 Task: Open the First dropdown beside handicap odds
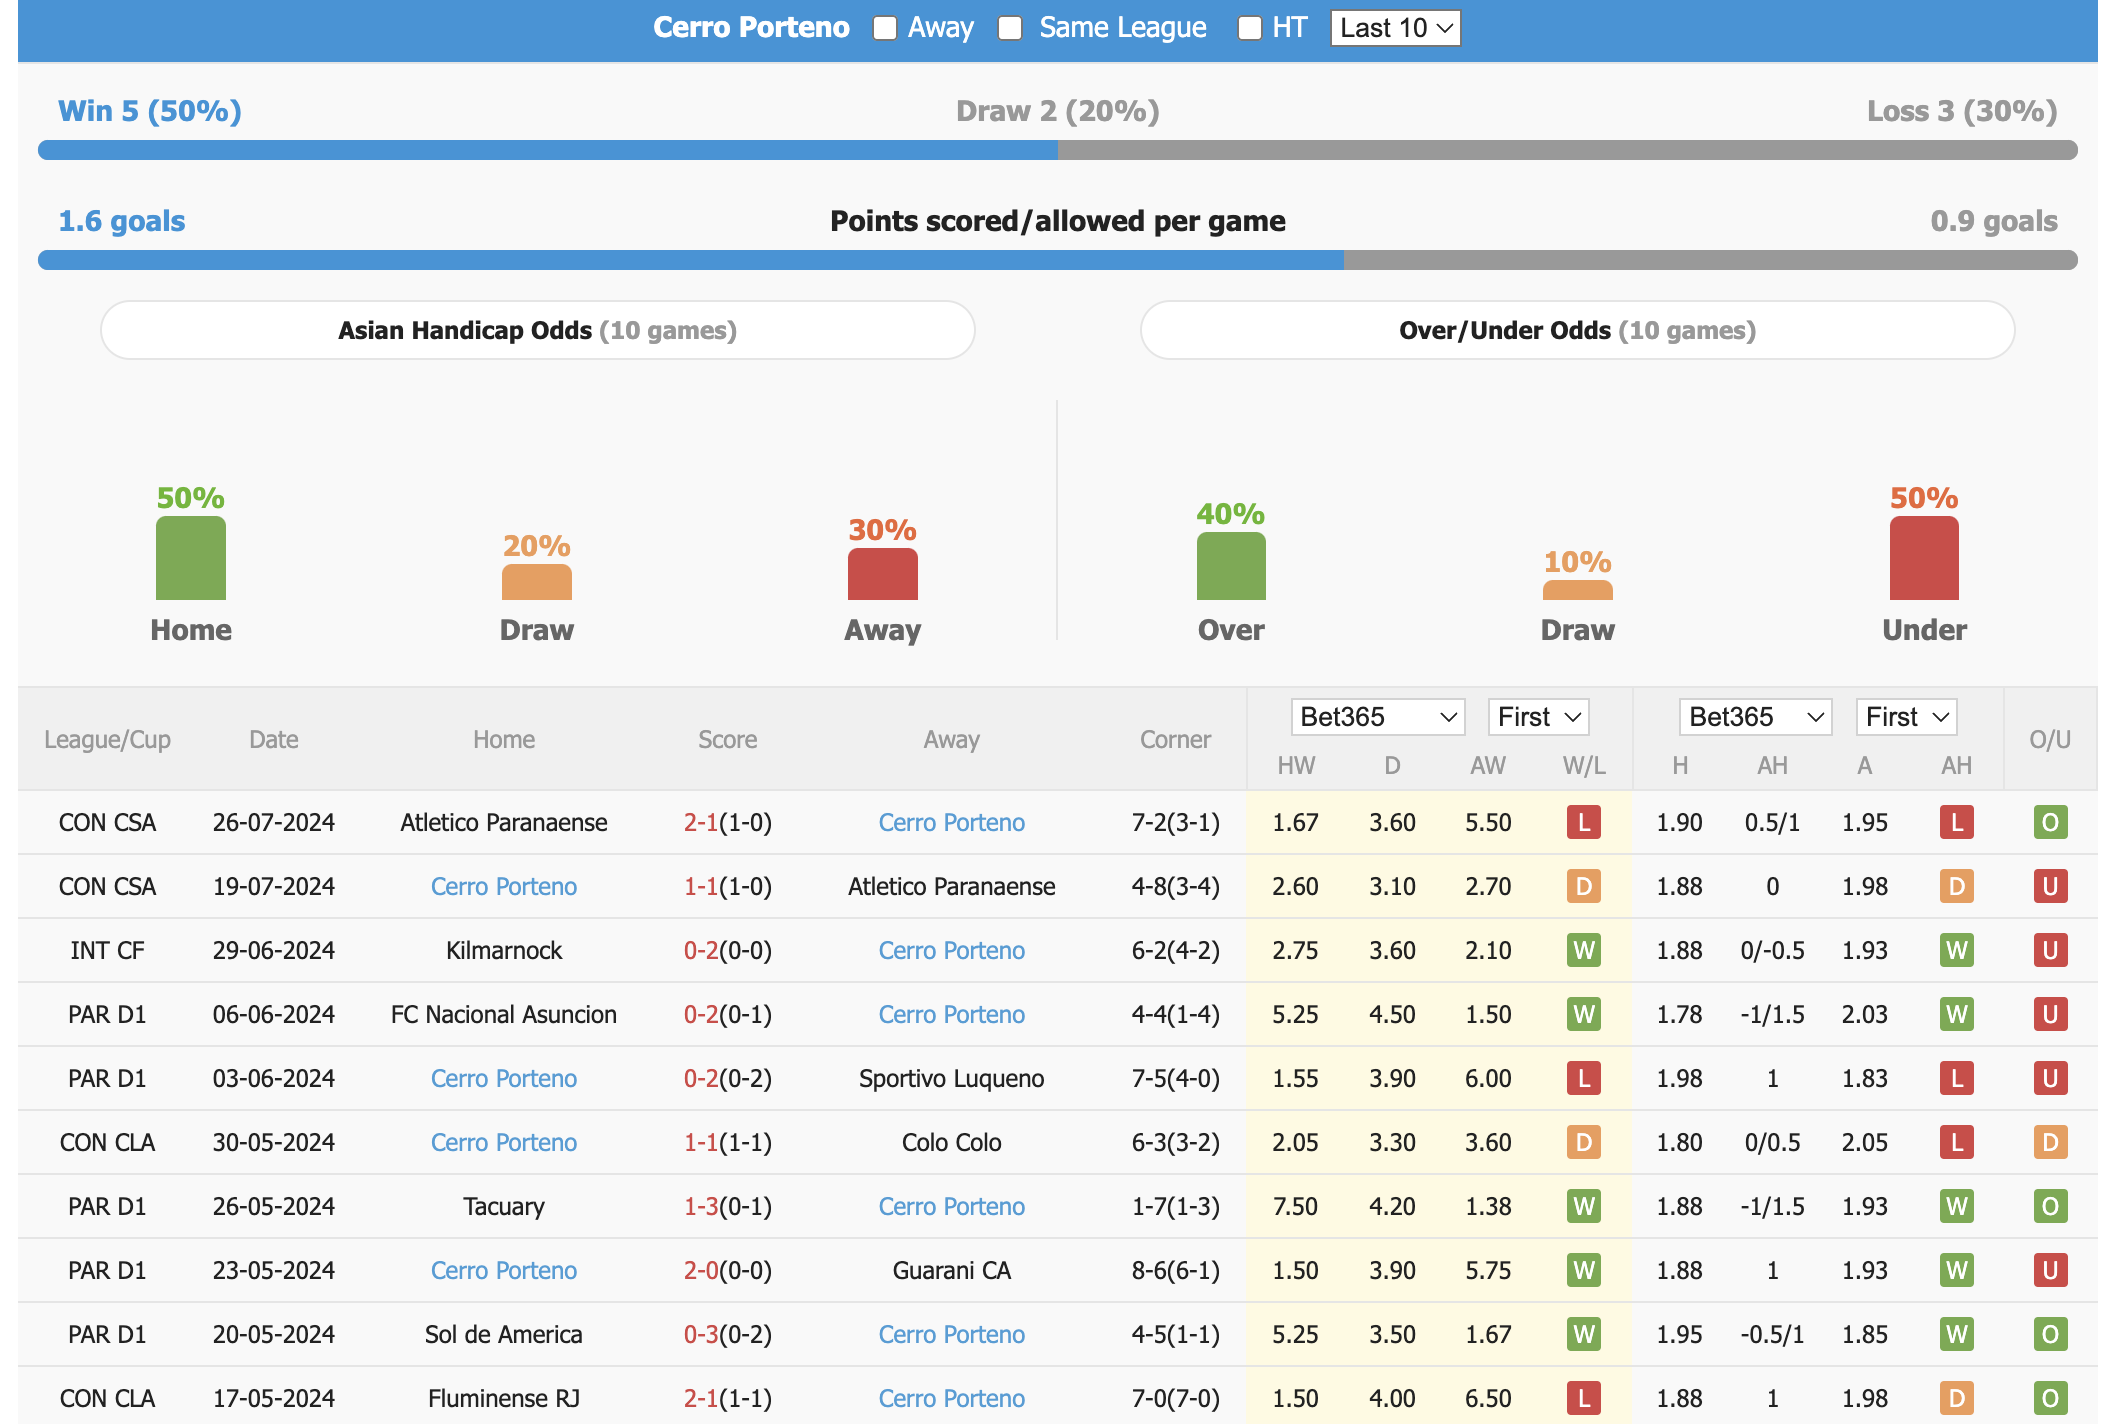(1906, 717)
